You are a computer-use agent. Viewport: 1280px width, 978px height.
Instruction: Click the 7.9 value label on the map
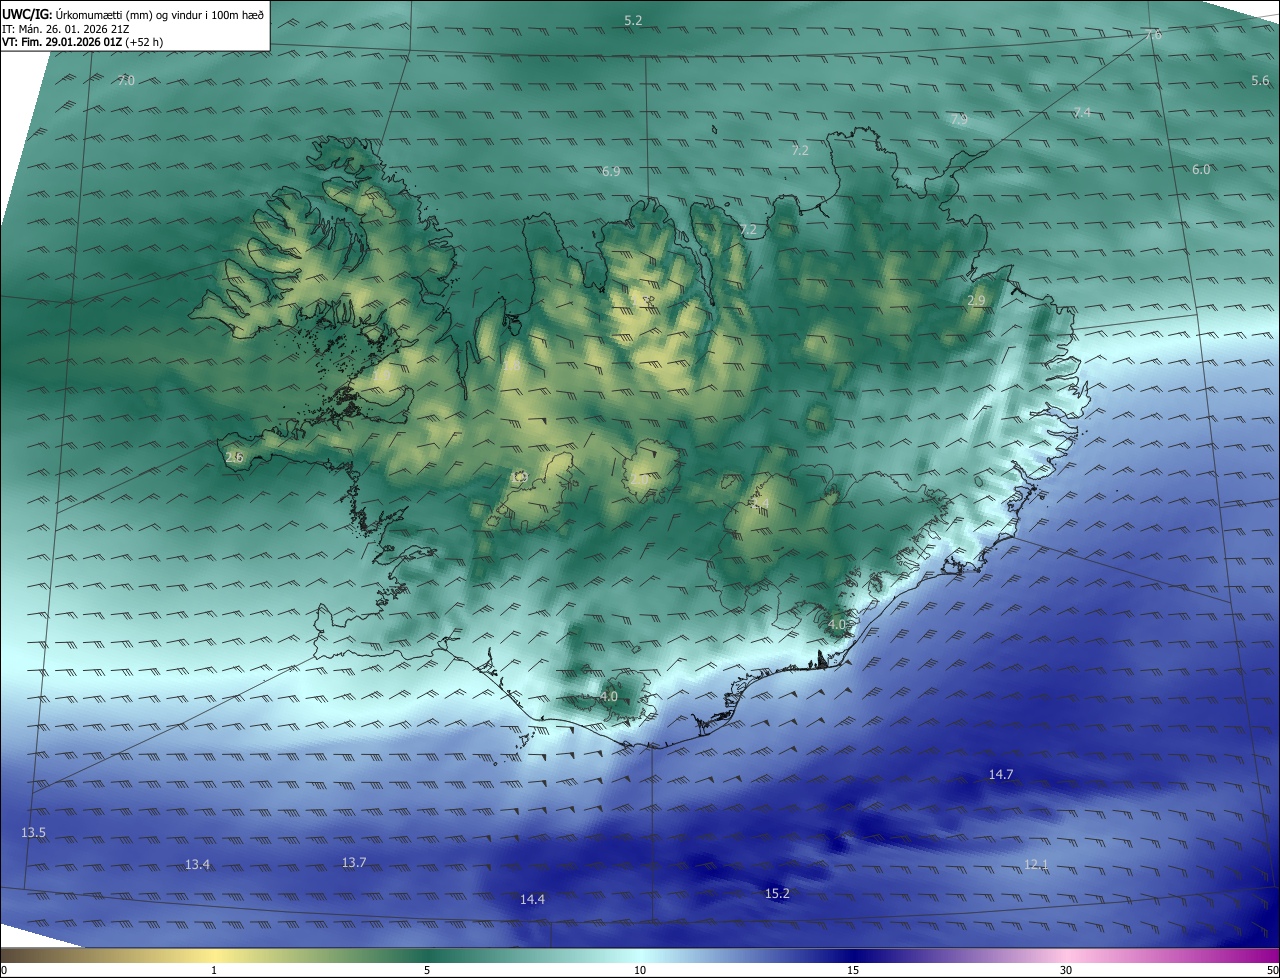pyautogui.click(x=959, y=120)
